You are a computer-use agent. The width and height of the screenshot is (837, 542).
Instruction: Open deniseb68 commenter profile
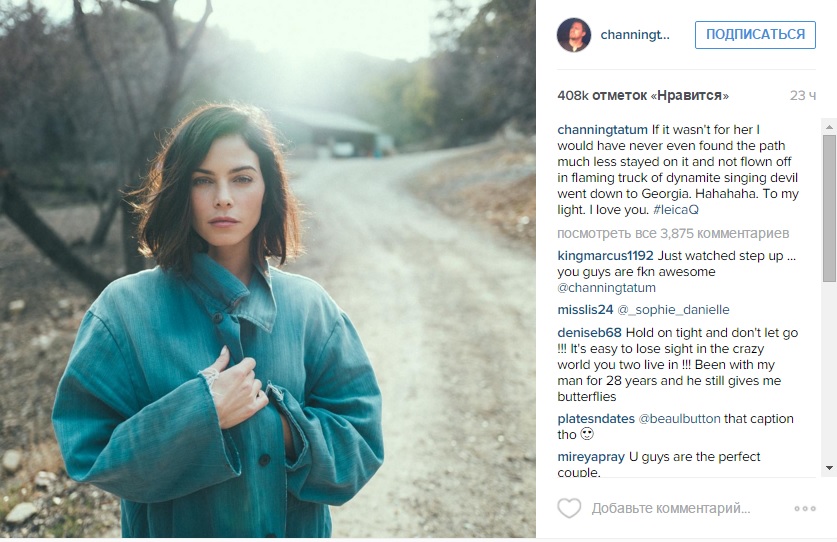coord(589,333)
